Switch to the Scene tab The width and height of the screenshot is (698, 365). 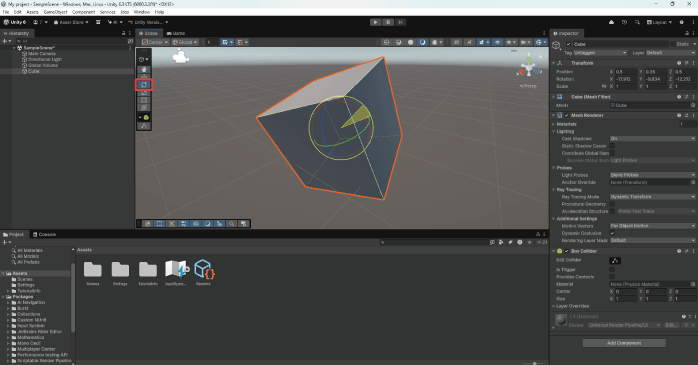[148, 33]
